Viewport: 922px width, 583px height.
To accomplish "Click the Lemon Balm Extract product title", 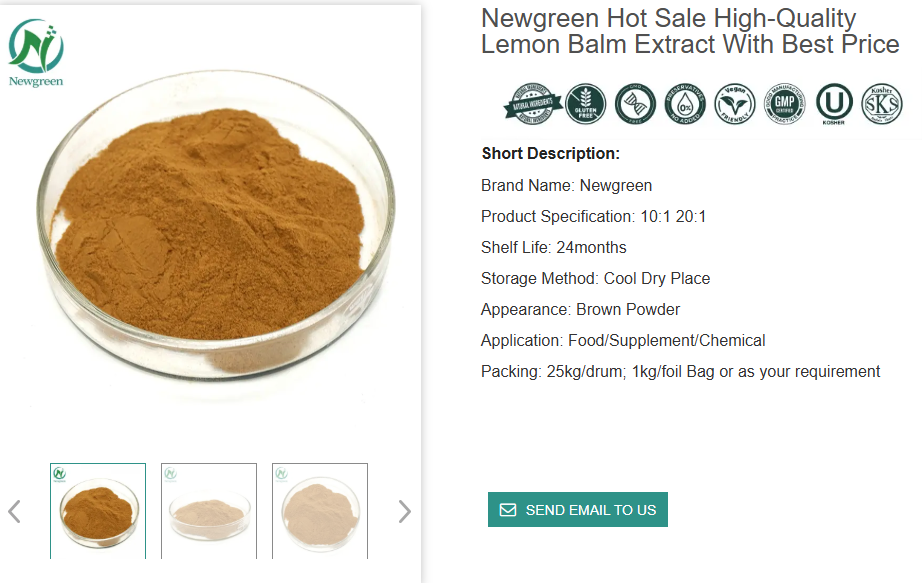I will pyautogui.click(x=690, y=31).
